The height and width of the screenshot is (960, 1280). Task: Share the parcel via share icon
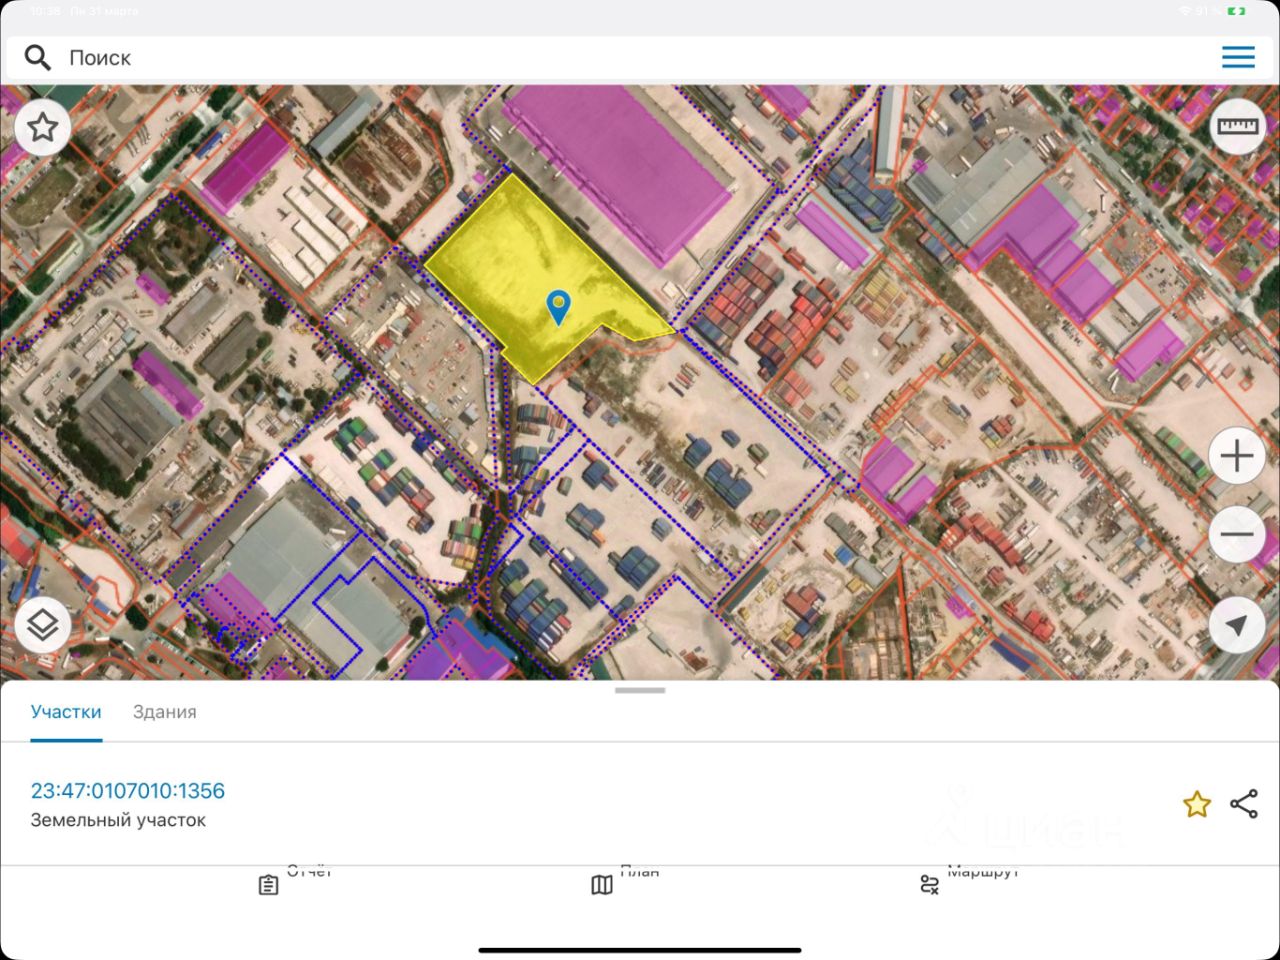pyautogui.click(x=1244, y=804)
